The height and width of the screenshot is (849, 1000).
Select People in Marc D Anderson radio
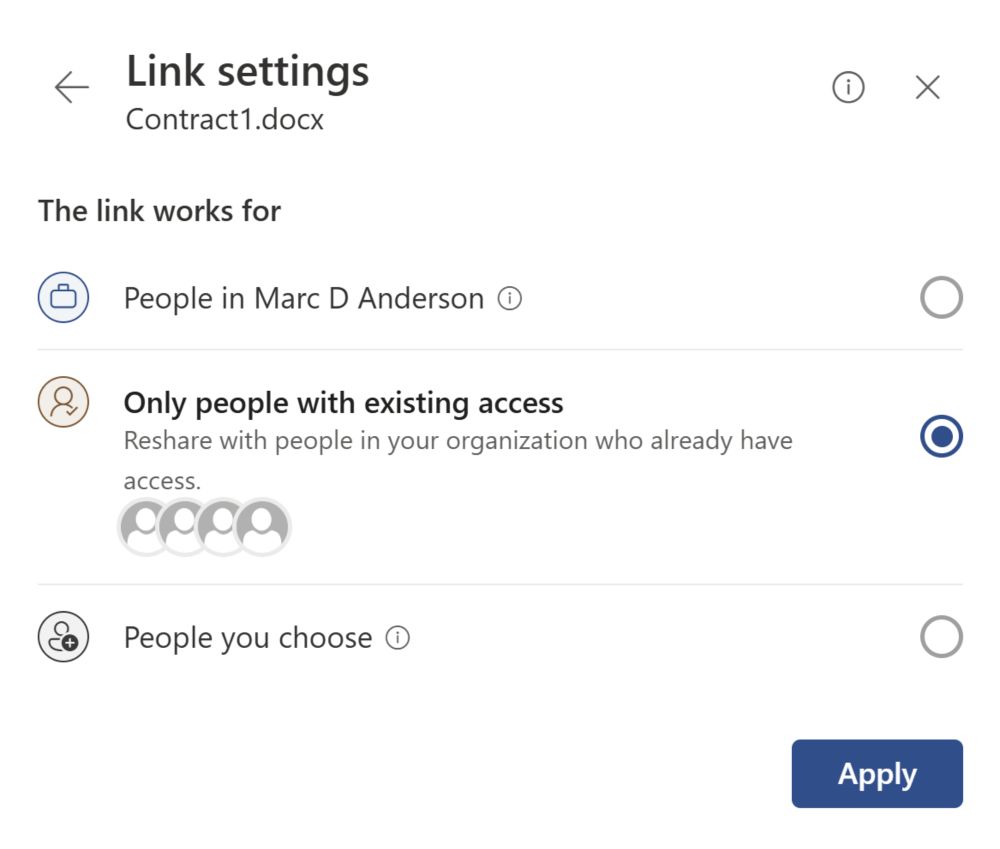(941, 297)
